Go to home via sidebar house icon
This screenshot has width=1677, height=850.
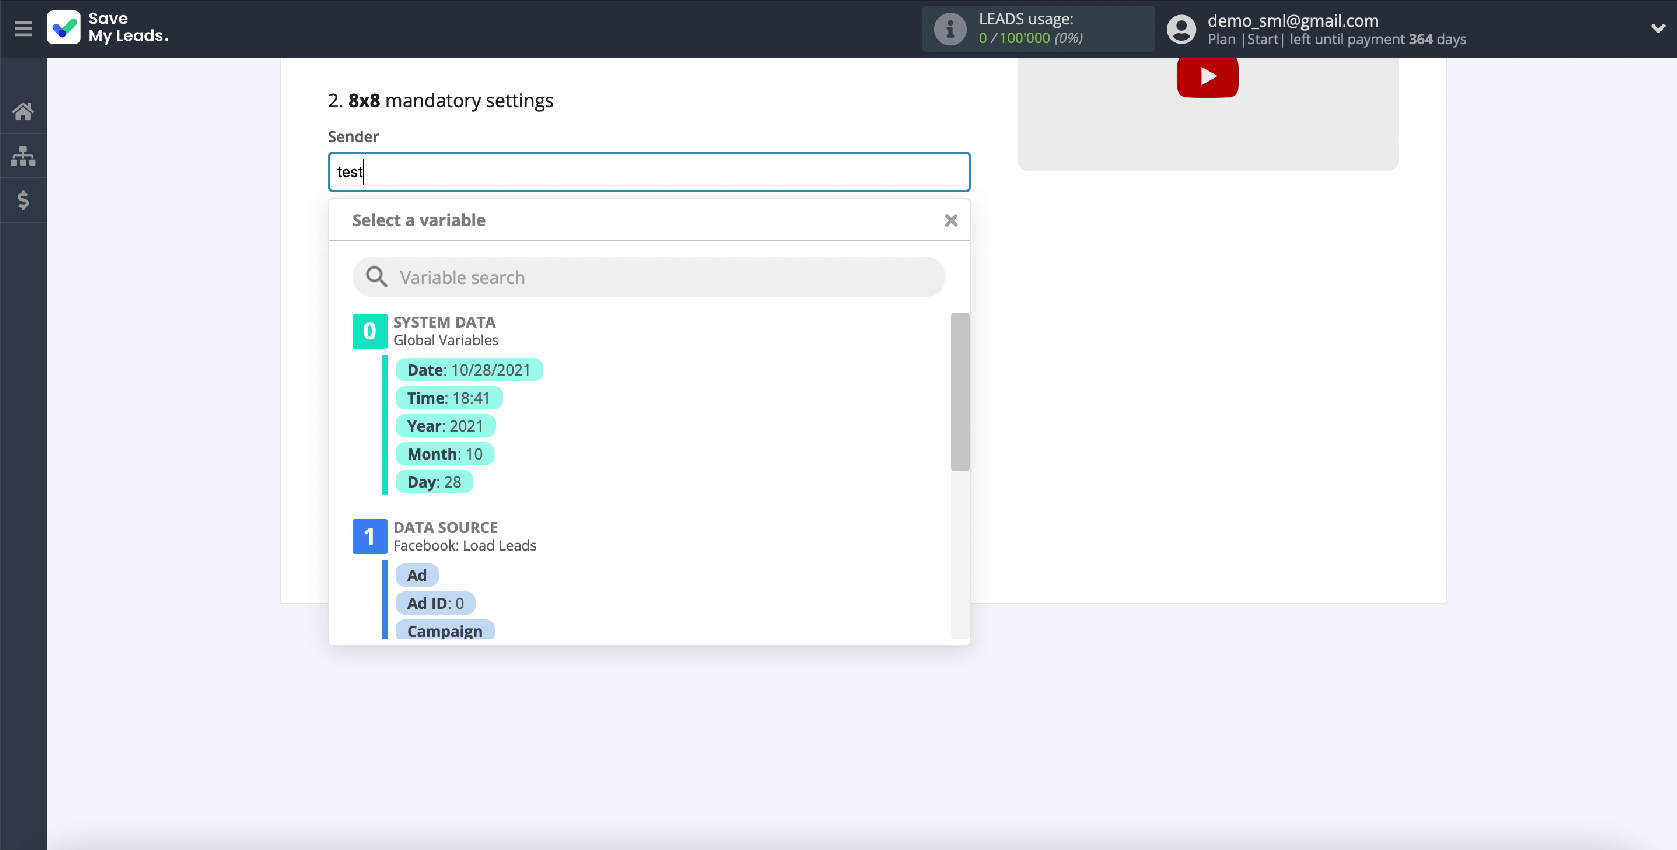click(23, 111)
